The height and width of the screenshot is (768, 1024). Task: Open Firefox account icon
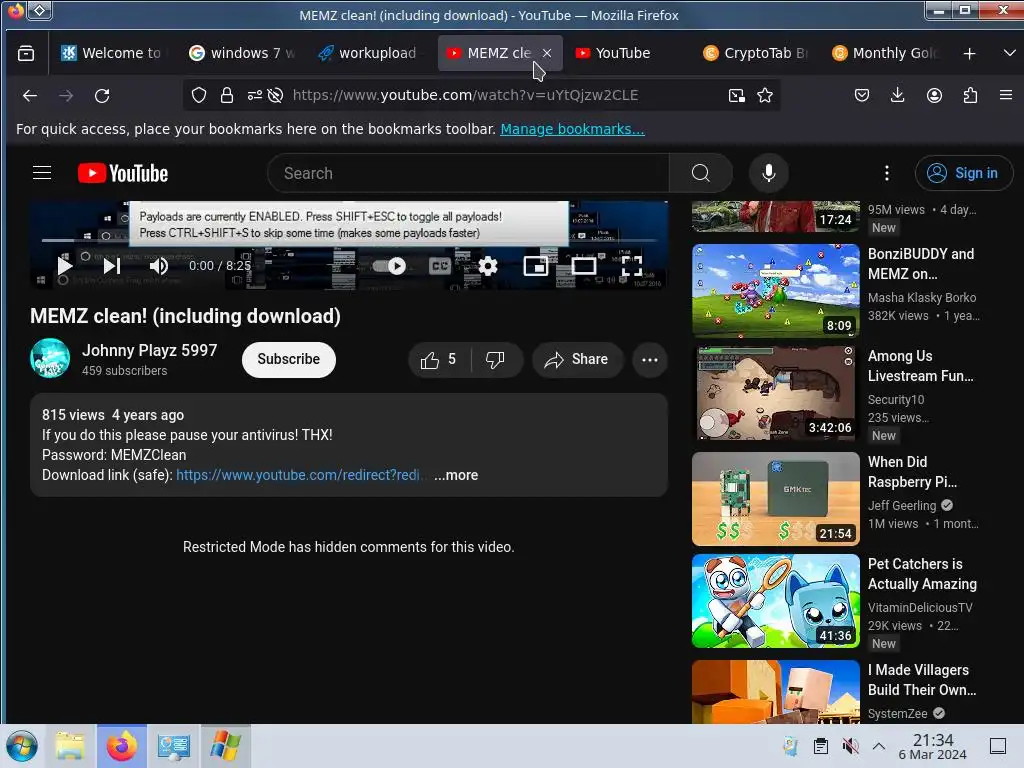(x=935, y=95)
